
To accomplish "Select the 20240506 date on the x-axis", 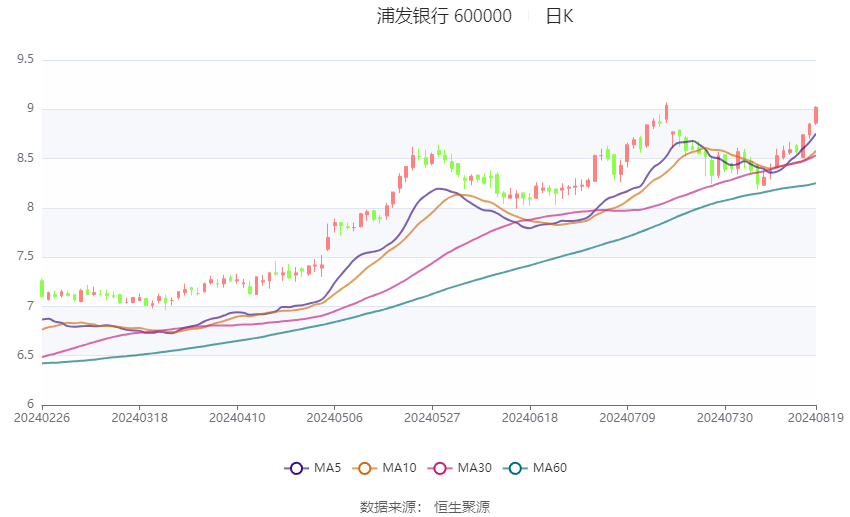I will (x=334, y=417).
